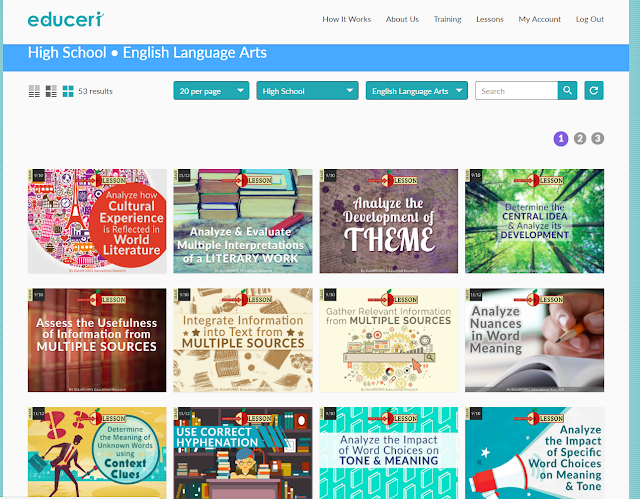Switch to list view layout icon

[x=34, y=91]
